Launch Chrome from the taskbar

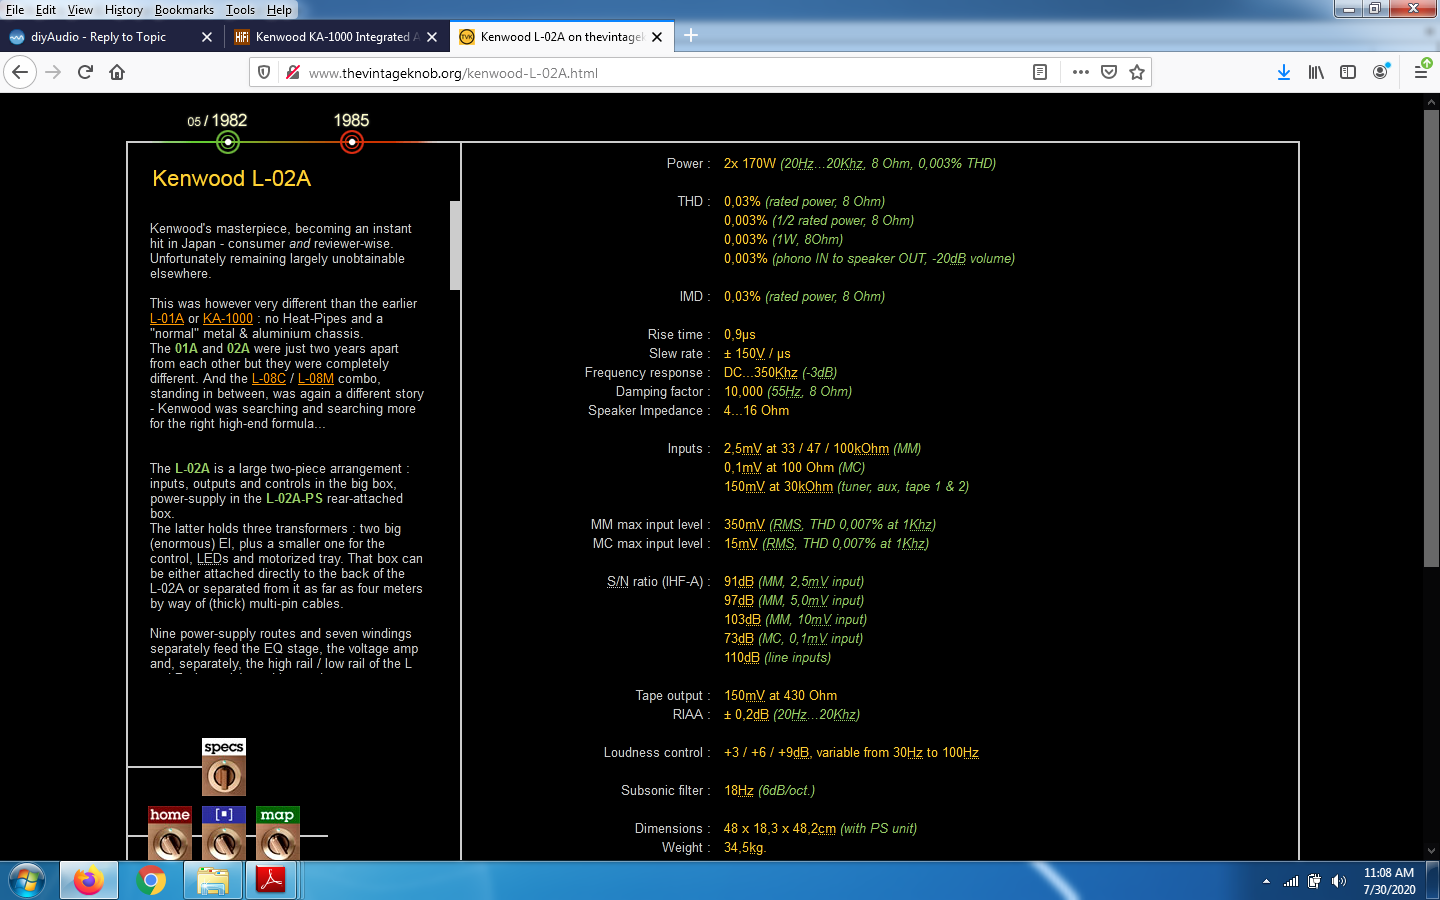tap(151, 881)
